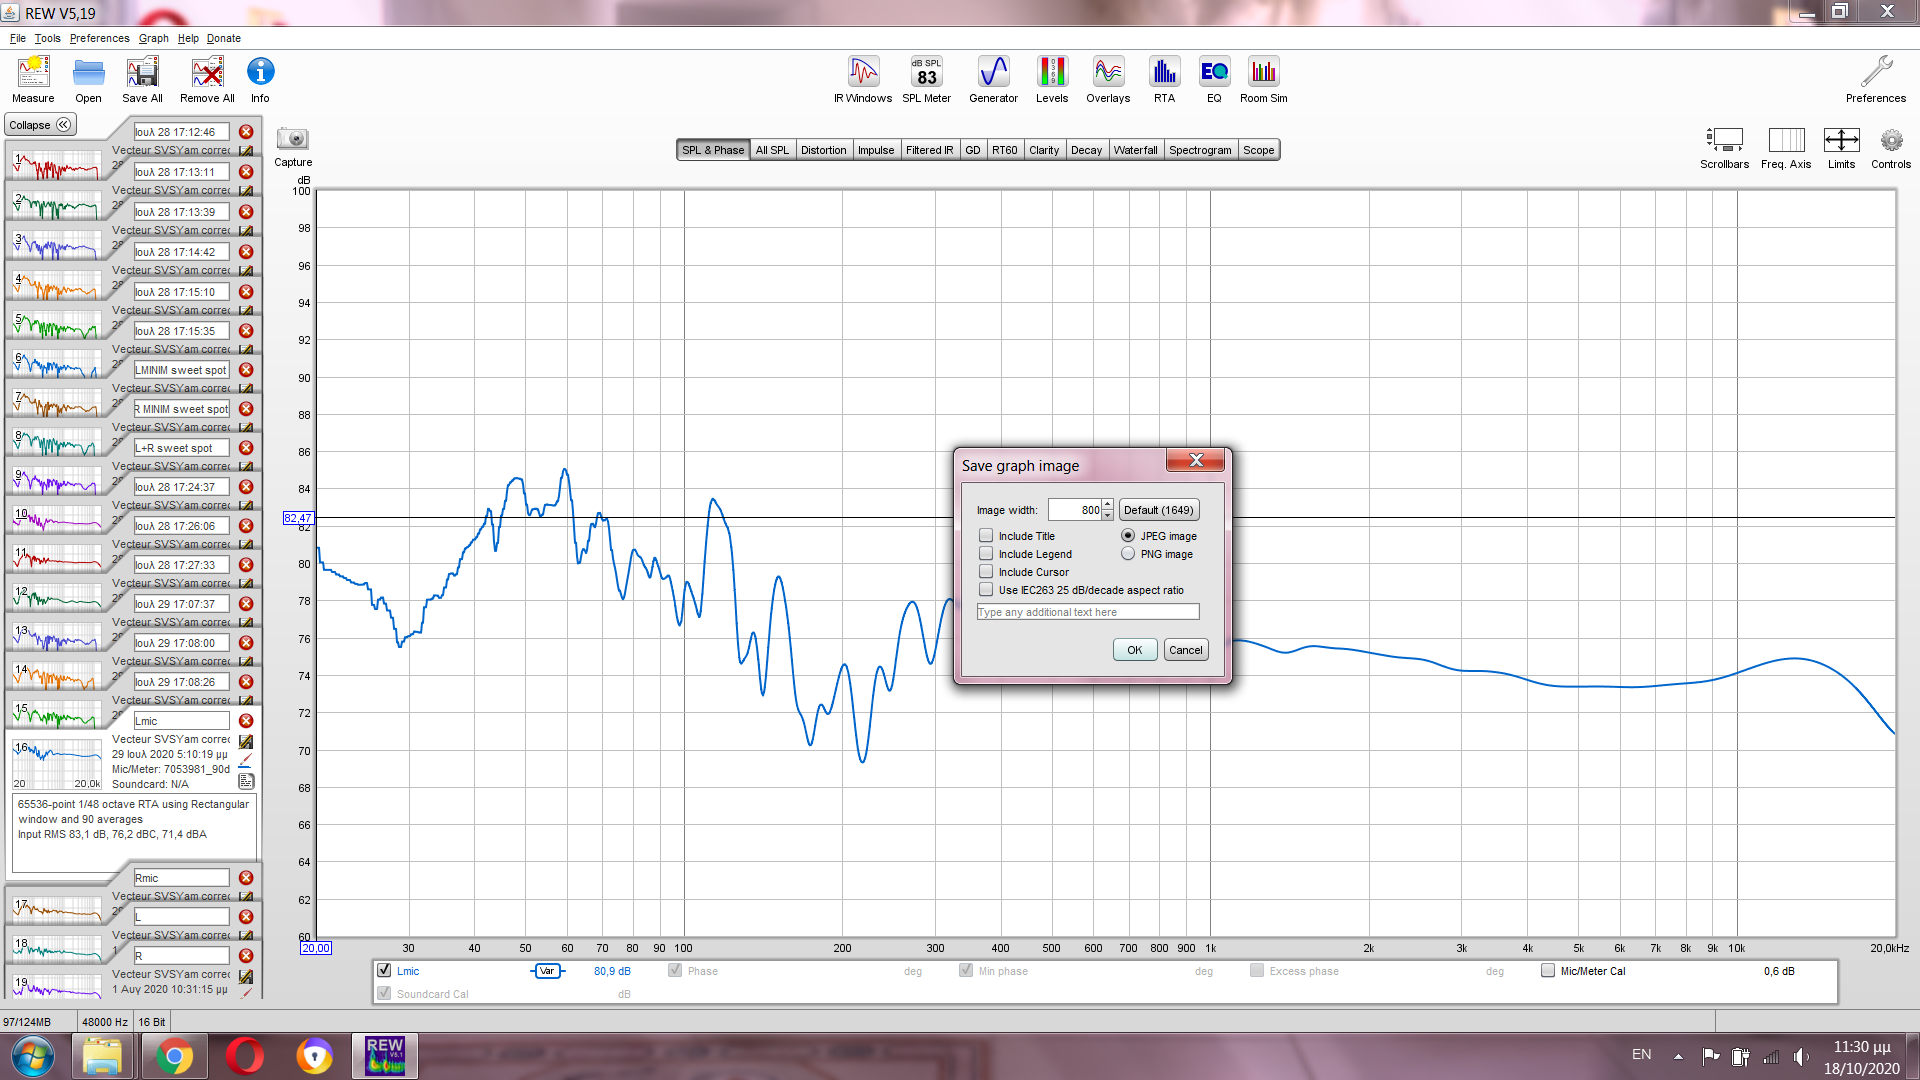
Task: Select the PNG image radio button
Action: pyautogui.click(x=1128, y=554)
